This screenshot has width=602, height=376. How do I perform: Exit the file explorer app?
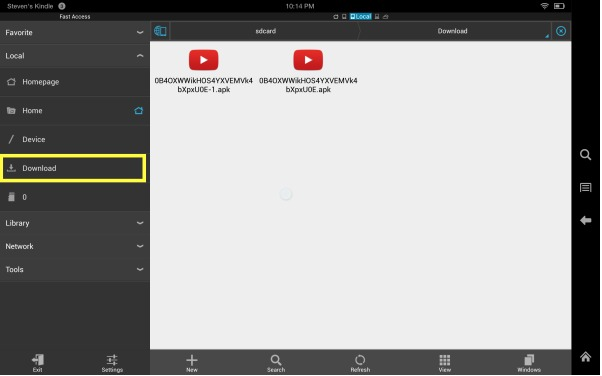pos(37,363)
